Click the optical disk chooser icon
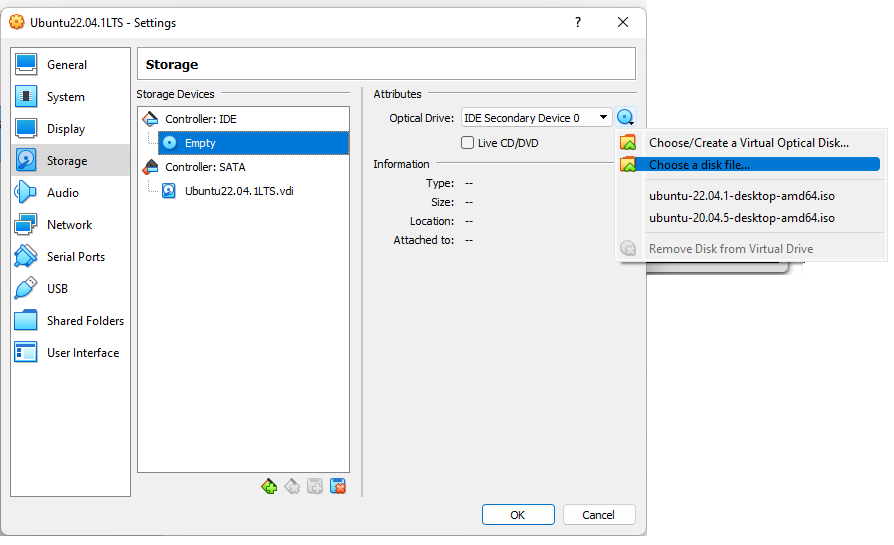Viewport: 894px width, 545px height. click(626, 118)
